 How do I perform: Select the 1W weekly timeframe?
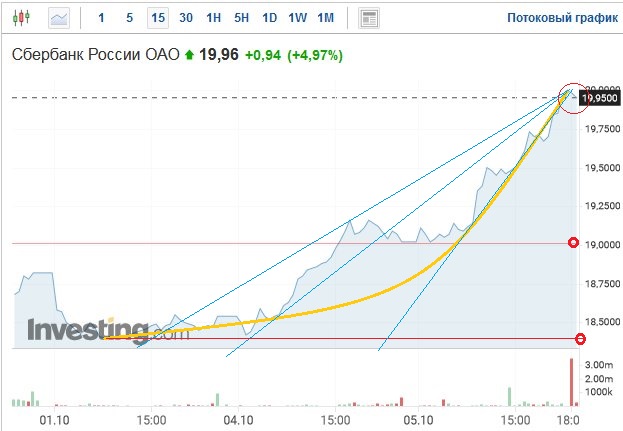(x=298, y=18)
